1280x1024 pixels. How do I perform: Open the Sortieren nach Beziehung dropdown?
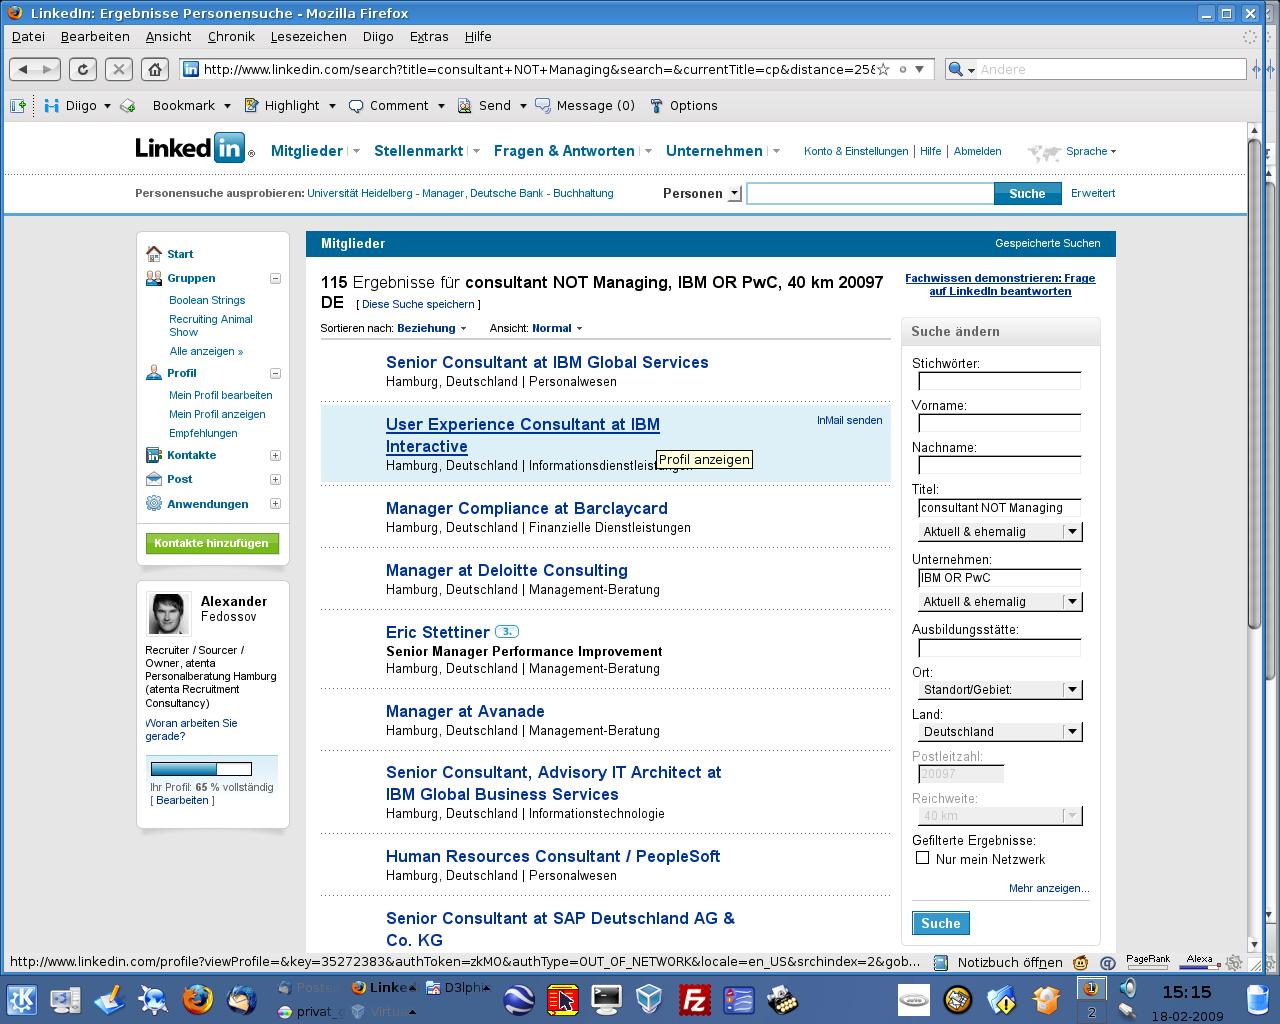[x=432, y=328]
